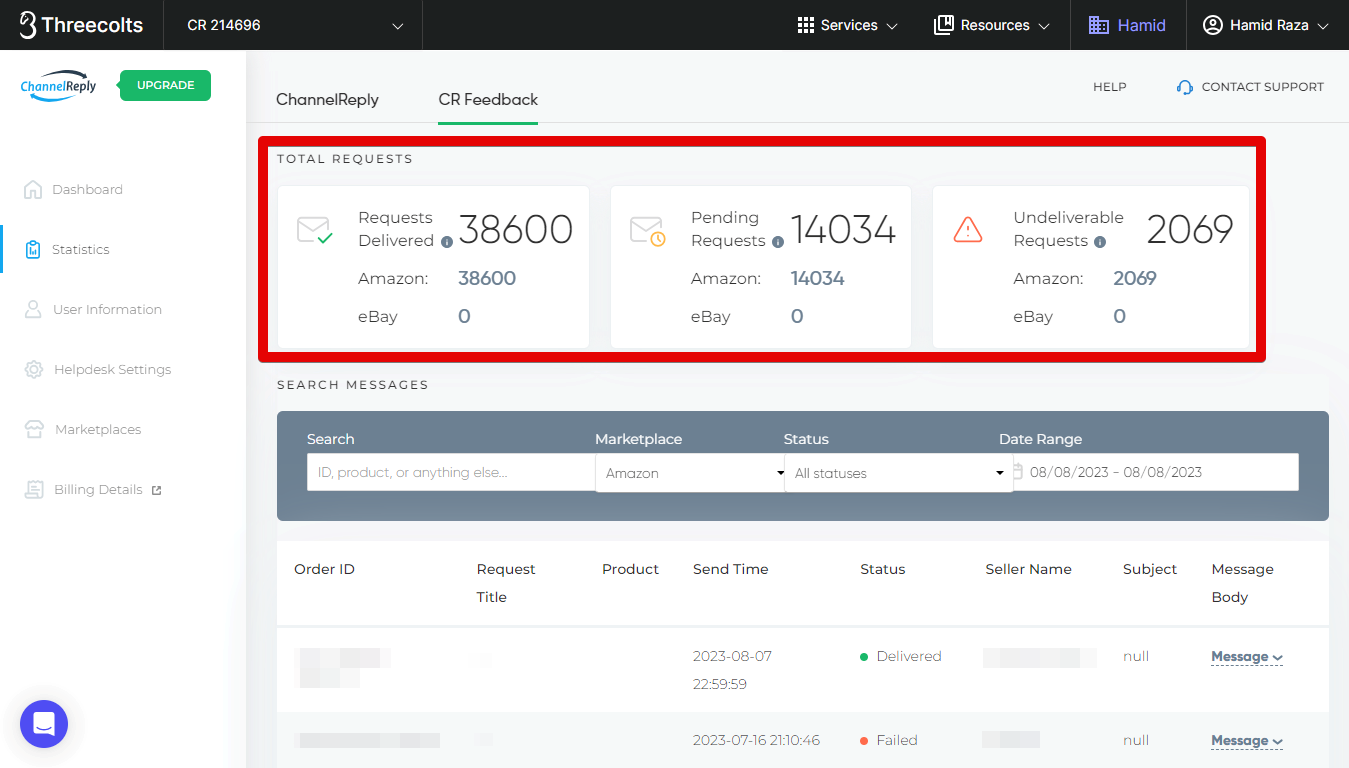
Task: Expand the CR 214696 account selector
Action: pos(293,25)
